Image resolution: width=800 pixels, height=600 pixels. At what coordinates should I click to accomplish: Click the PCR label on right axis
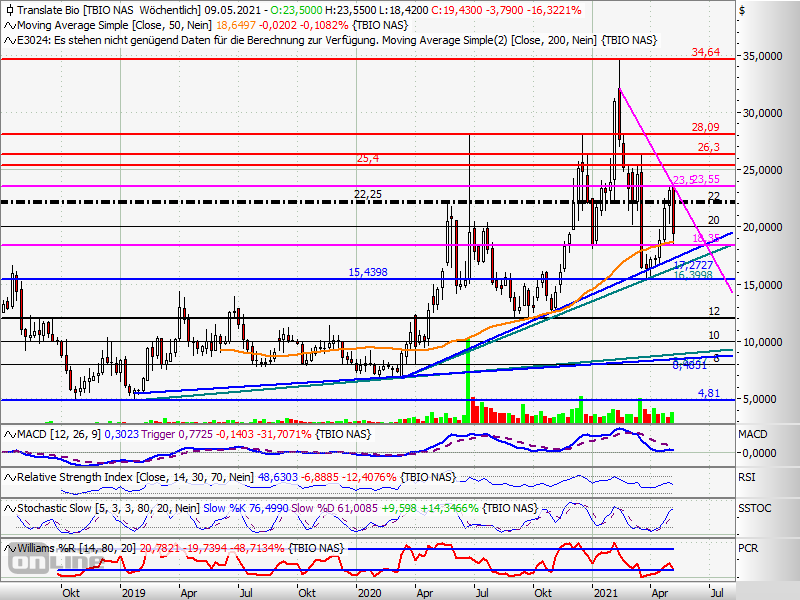pos(749,549)
